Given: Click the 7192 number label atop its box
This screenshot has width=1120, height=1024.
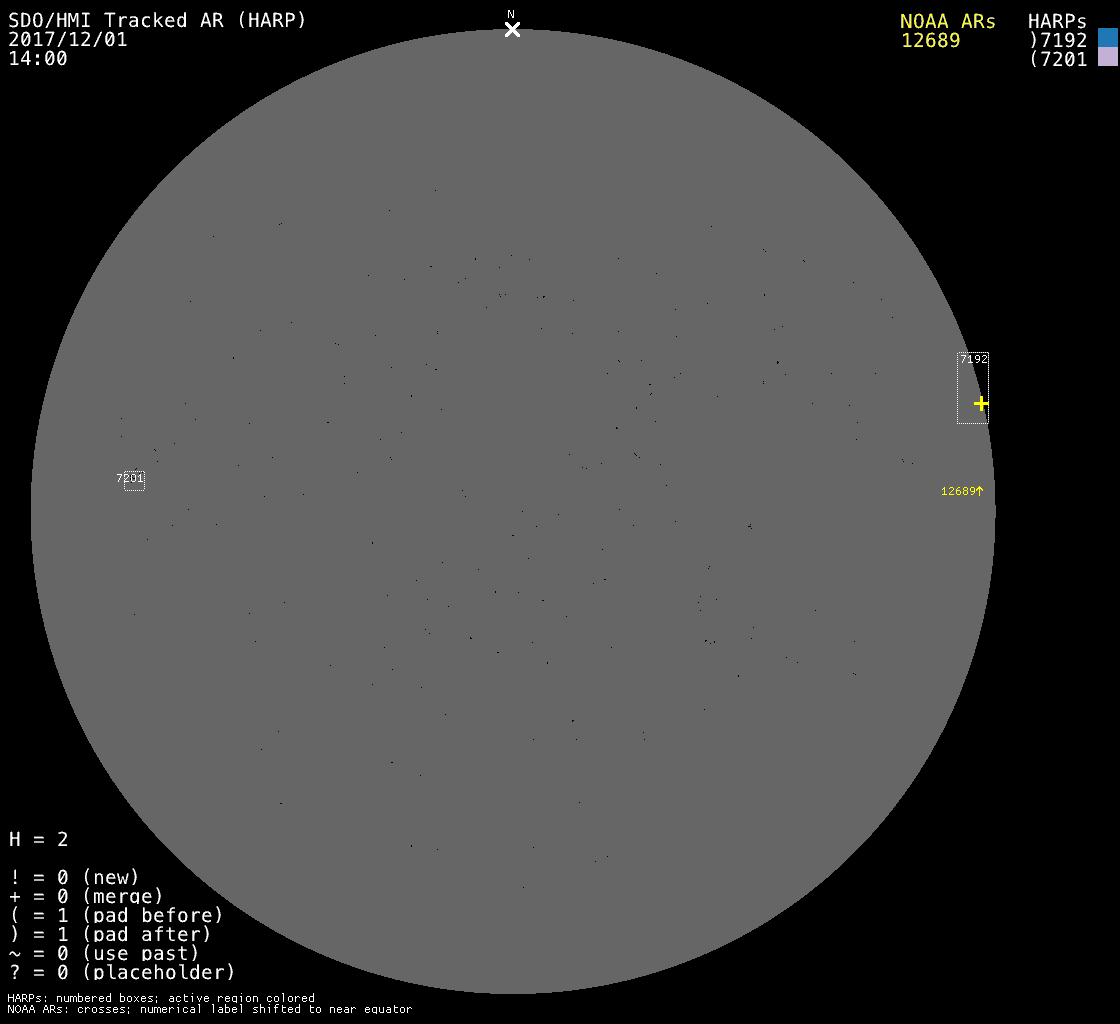Looking at the screenshot, I should [973, 358].
